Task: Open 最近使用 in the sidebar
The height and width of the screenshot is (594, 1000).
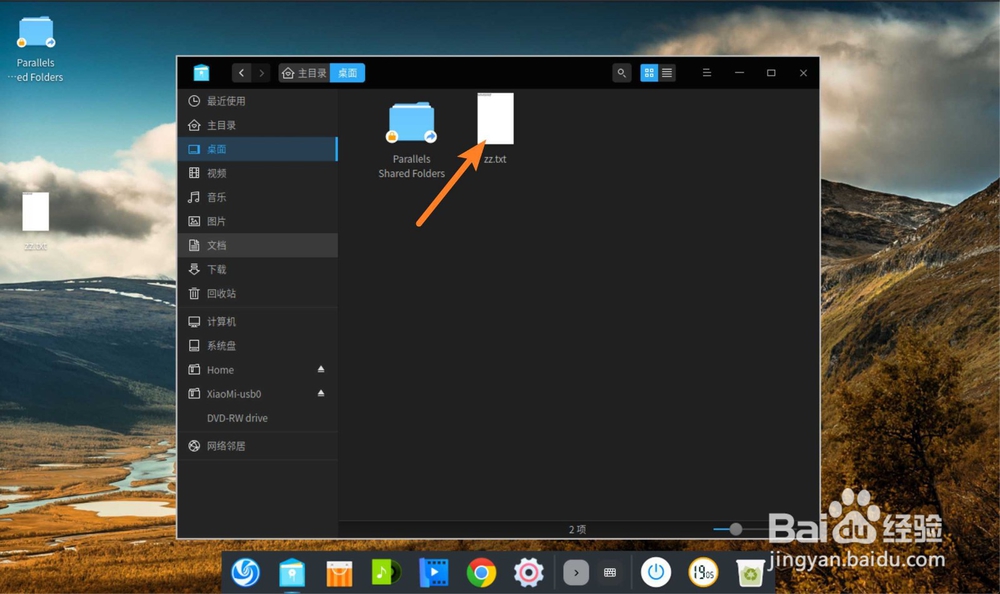Action: tap(258, 101)
